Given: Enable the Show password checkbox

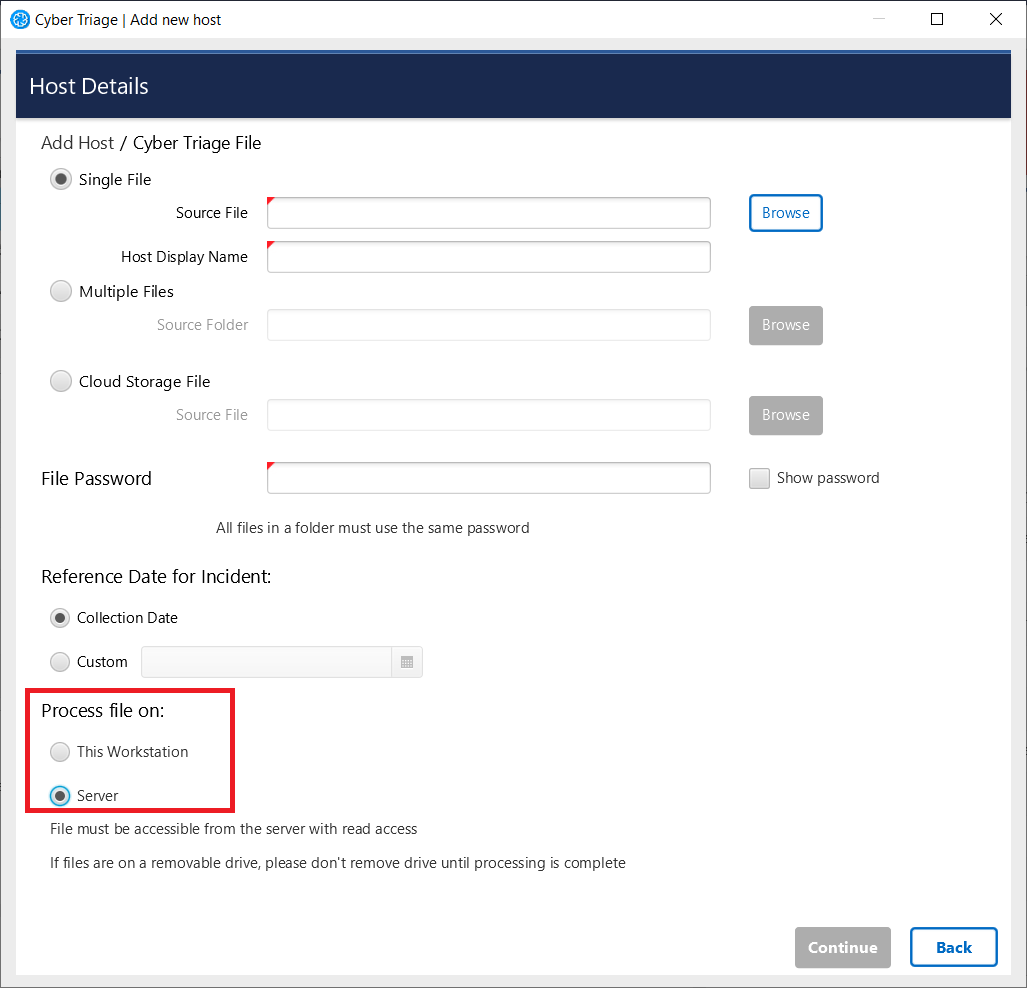Looking at the screenshot, I should (x=759, y=478).
